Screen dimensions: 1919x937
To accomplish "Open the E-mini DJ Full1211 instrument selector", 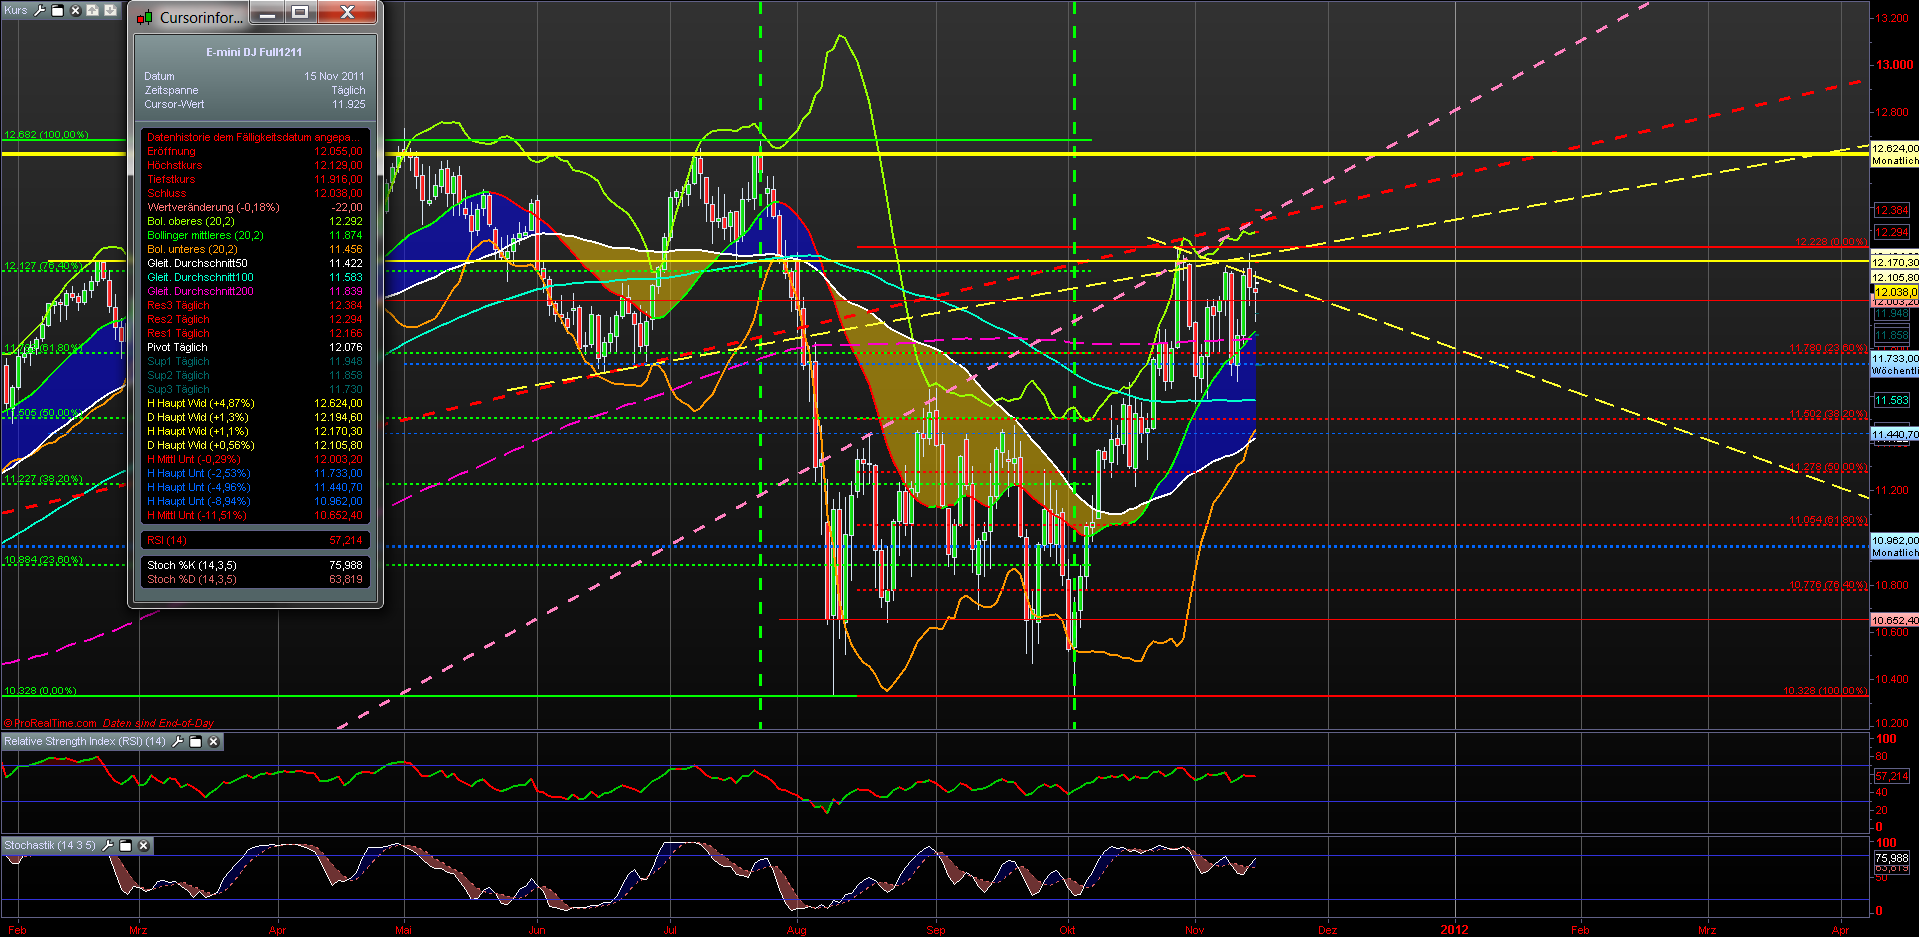I will coord(255,52).
